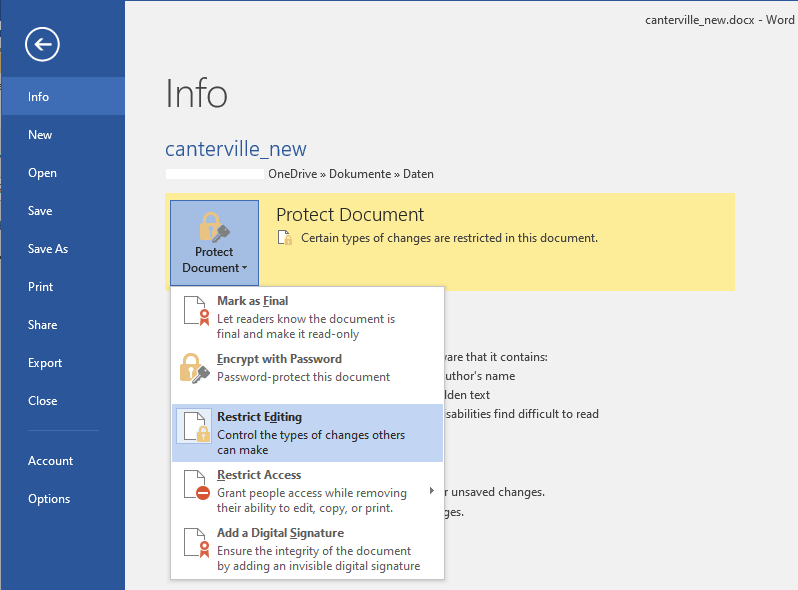Open Word Options
The width and height of the screenshot is (798, 590).
49,499
